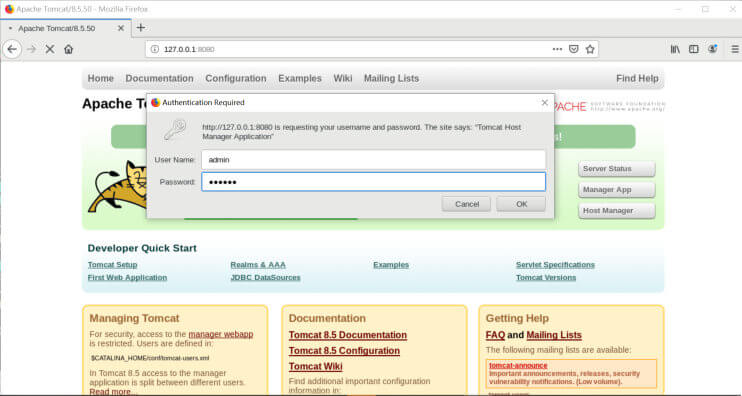
Task: Click the User Name field with admin
Action: click(373, 160)
